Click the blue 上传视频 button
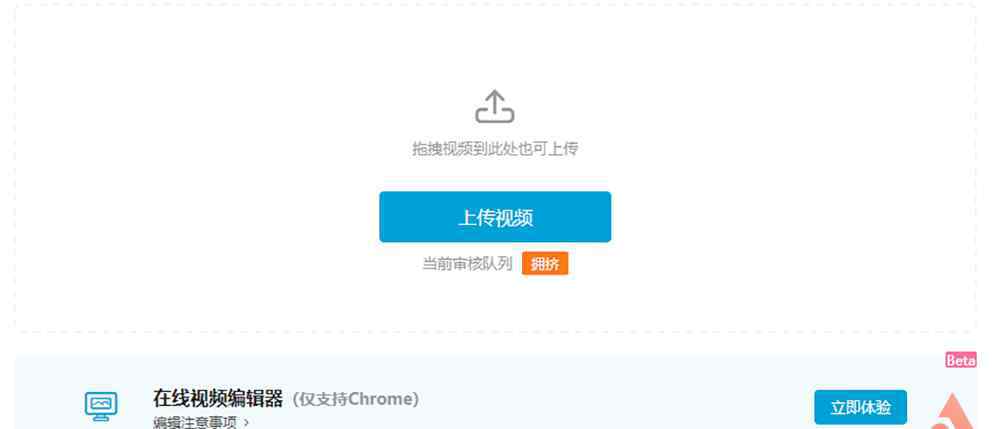The width and height of the screenshot is (1000, 429). pyautogui.click(x=495, y=217)
